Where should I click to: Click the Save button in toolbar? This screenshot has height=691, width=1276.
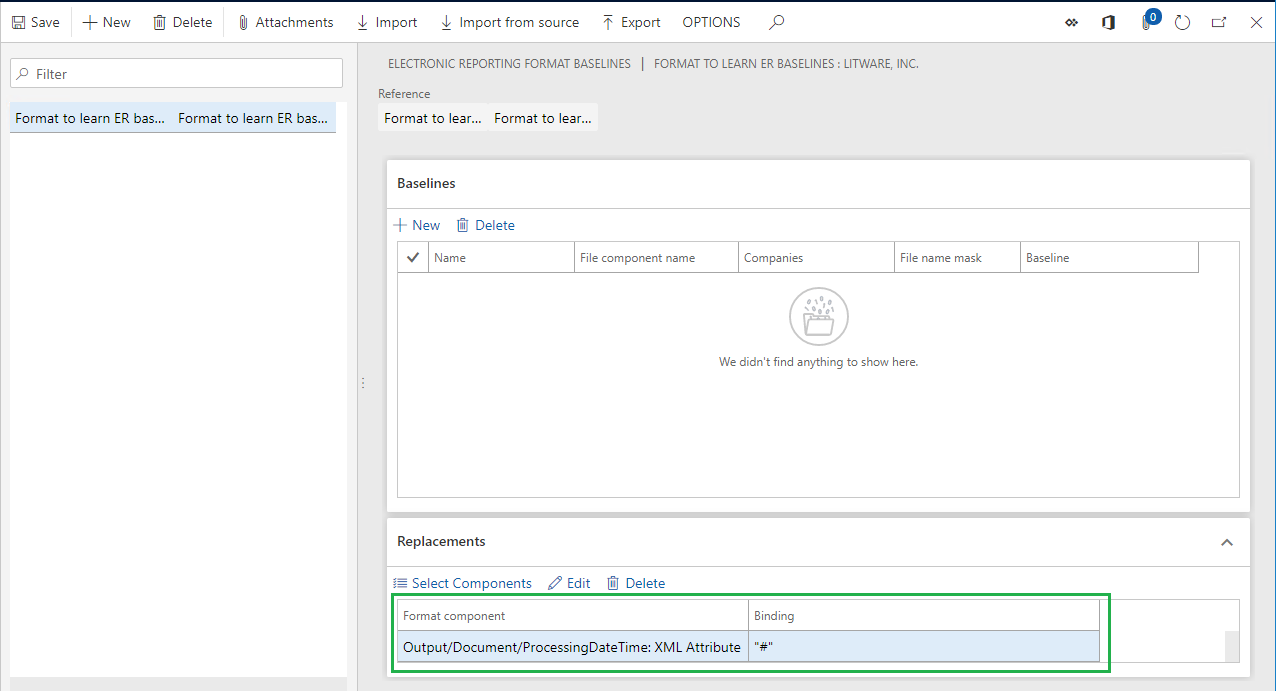tap(36, 22)
